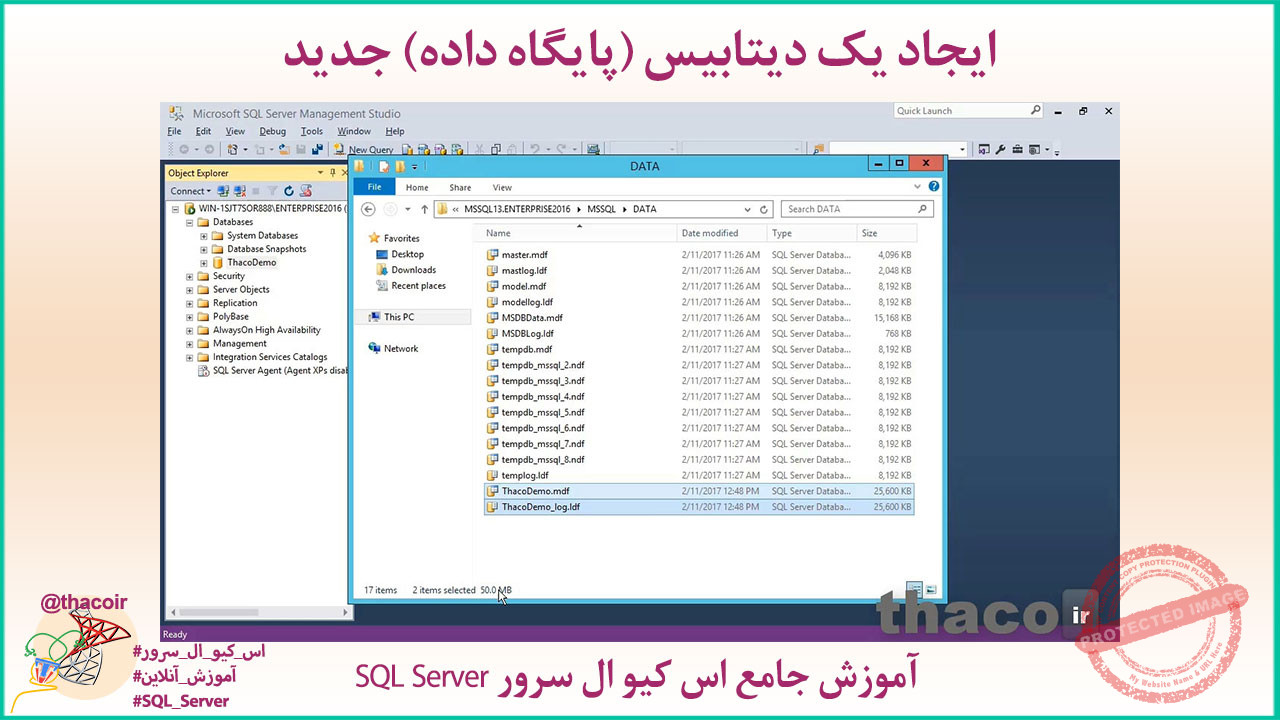This screenshot has height=720, width=1280.
Task: Expand the Database Snapshots node
Action: coord(204,249)
